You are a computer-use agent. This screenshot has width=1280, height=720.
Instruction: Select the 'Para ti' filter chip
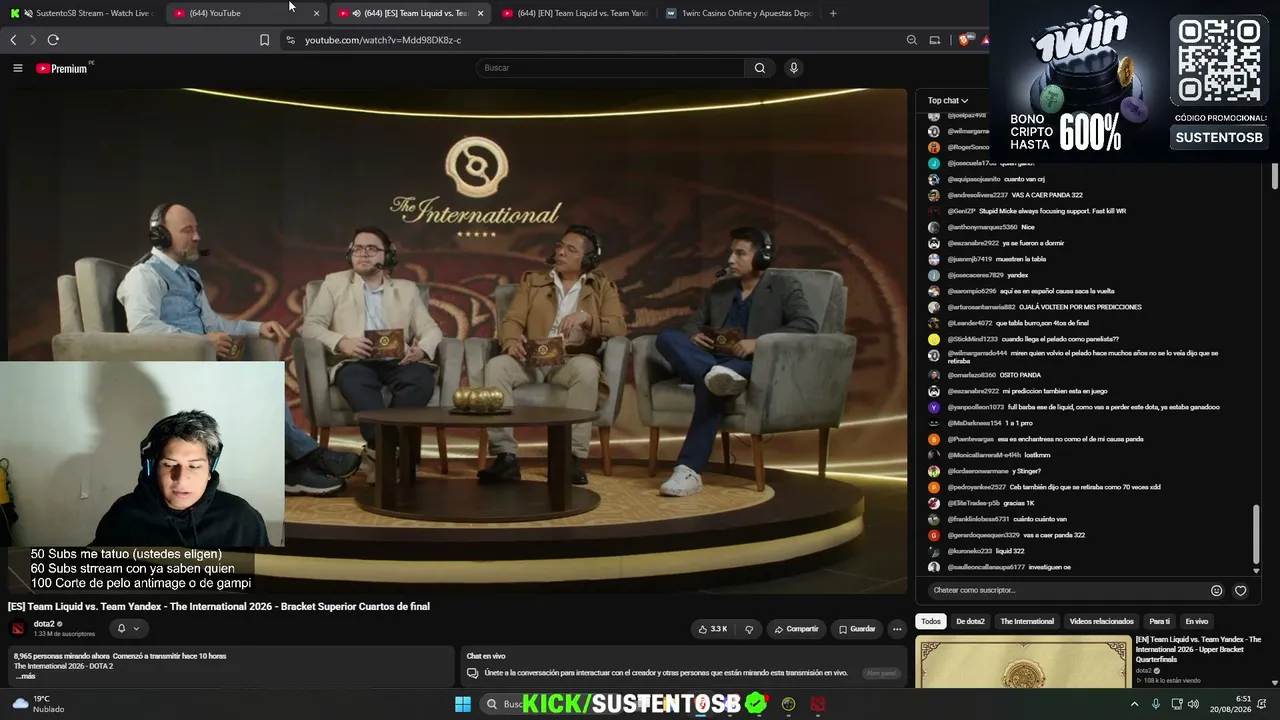point(1159,622)
